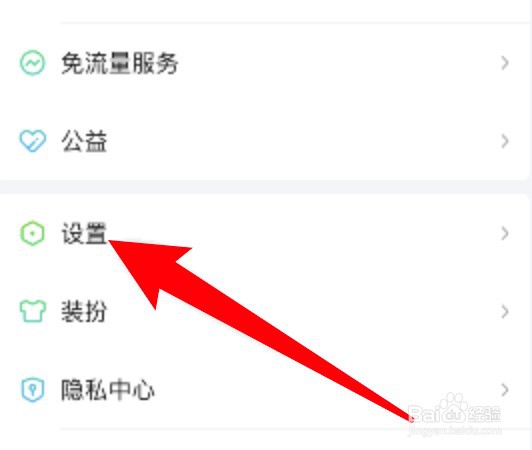Click the 设置 hexagon gear icon
The height and width of the screenshot is (450, 532).
click(32, 233)
